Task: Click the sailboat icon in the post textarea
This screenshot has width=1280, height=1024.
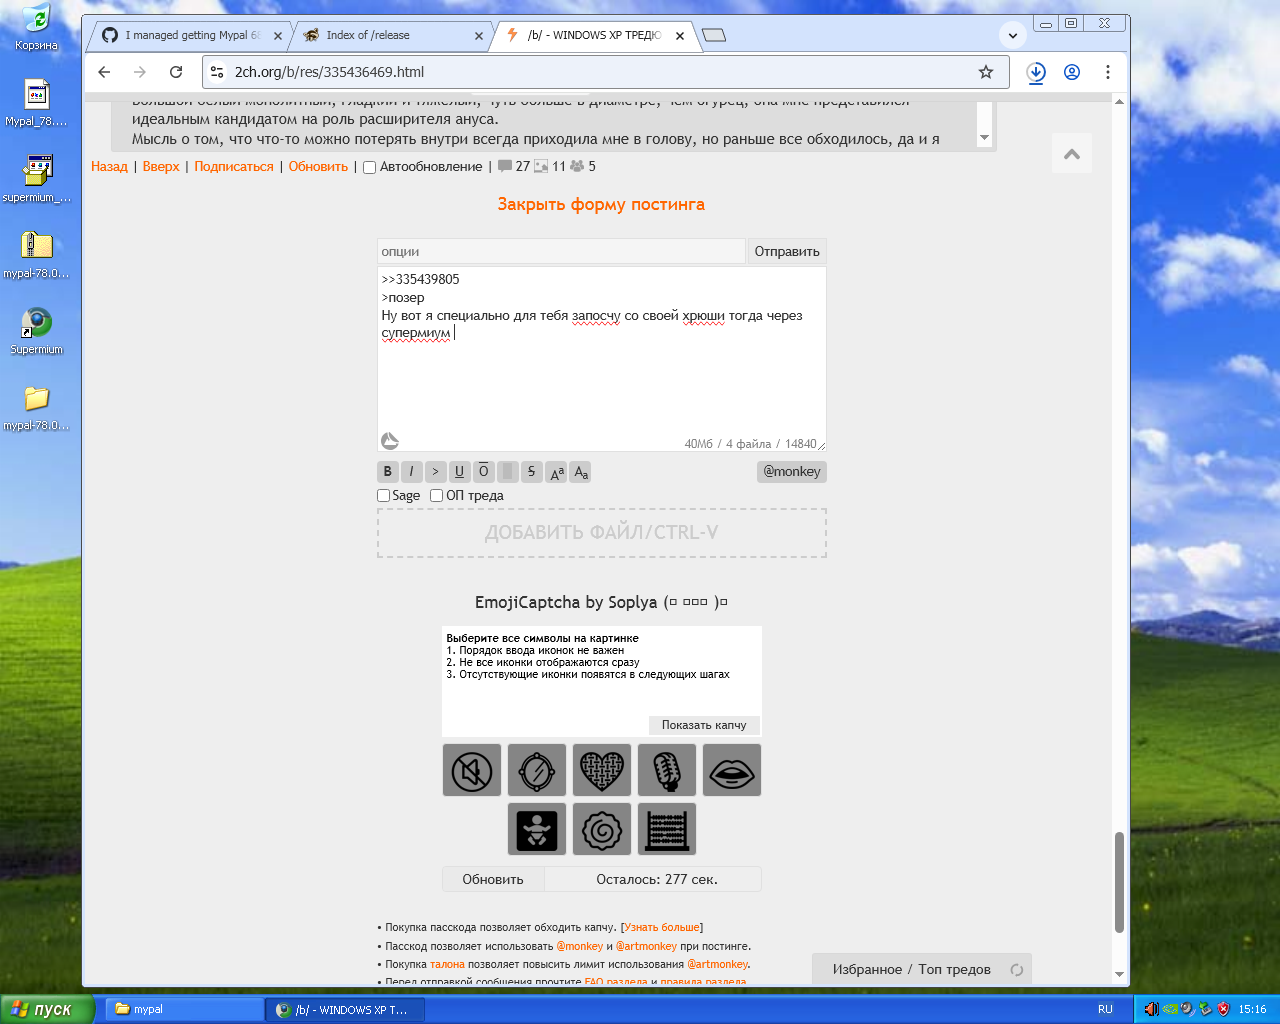Action: [x=390, y=441]
